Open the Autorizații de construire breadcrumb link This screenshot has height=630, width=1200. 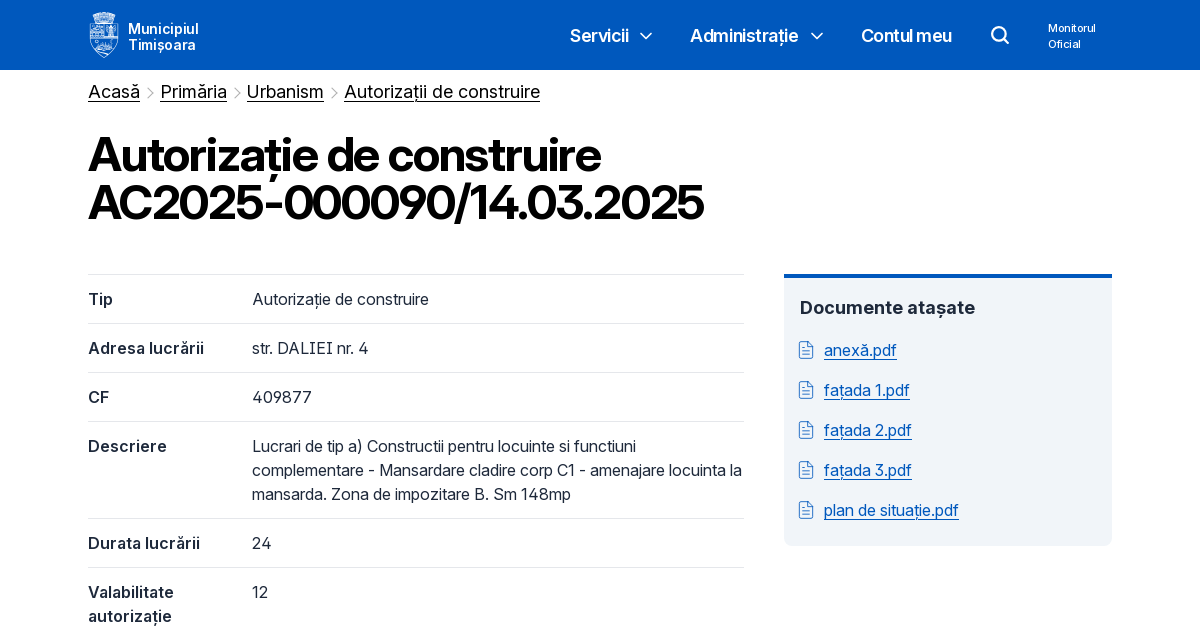(x=442, y=91)
